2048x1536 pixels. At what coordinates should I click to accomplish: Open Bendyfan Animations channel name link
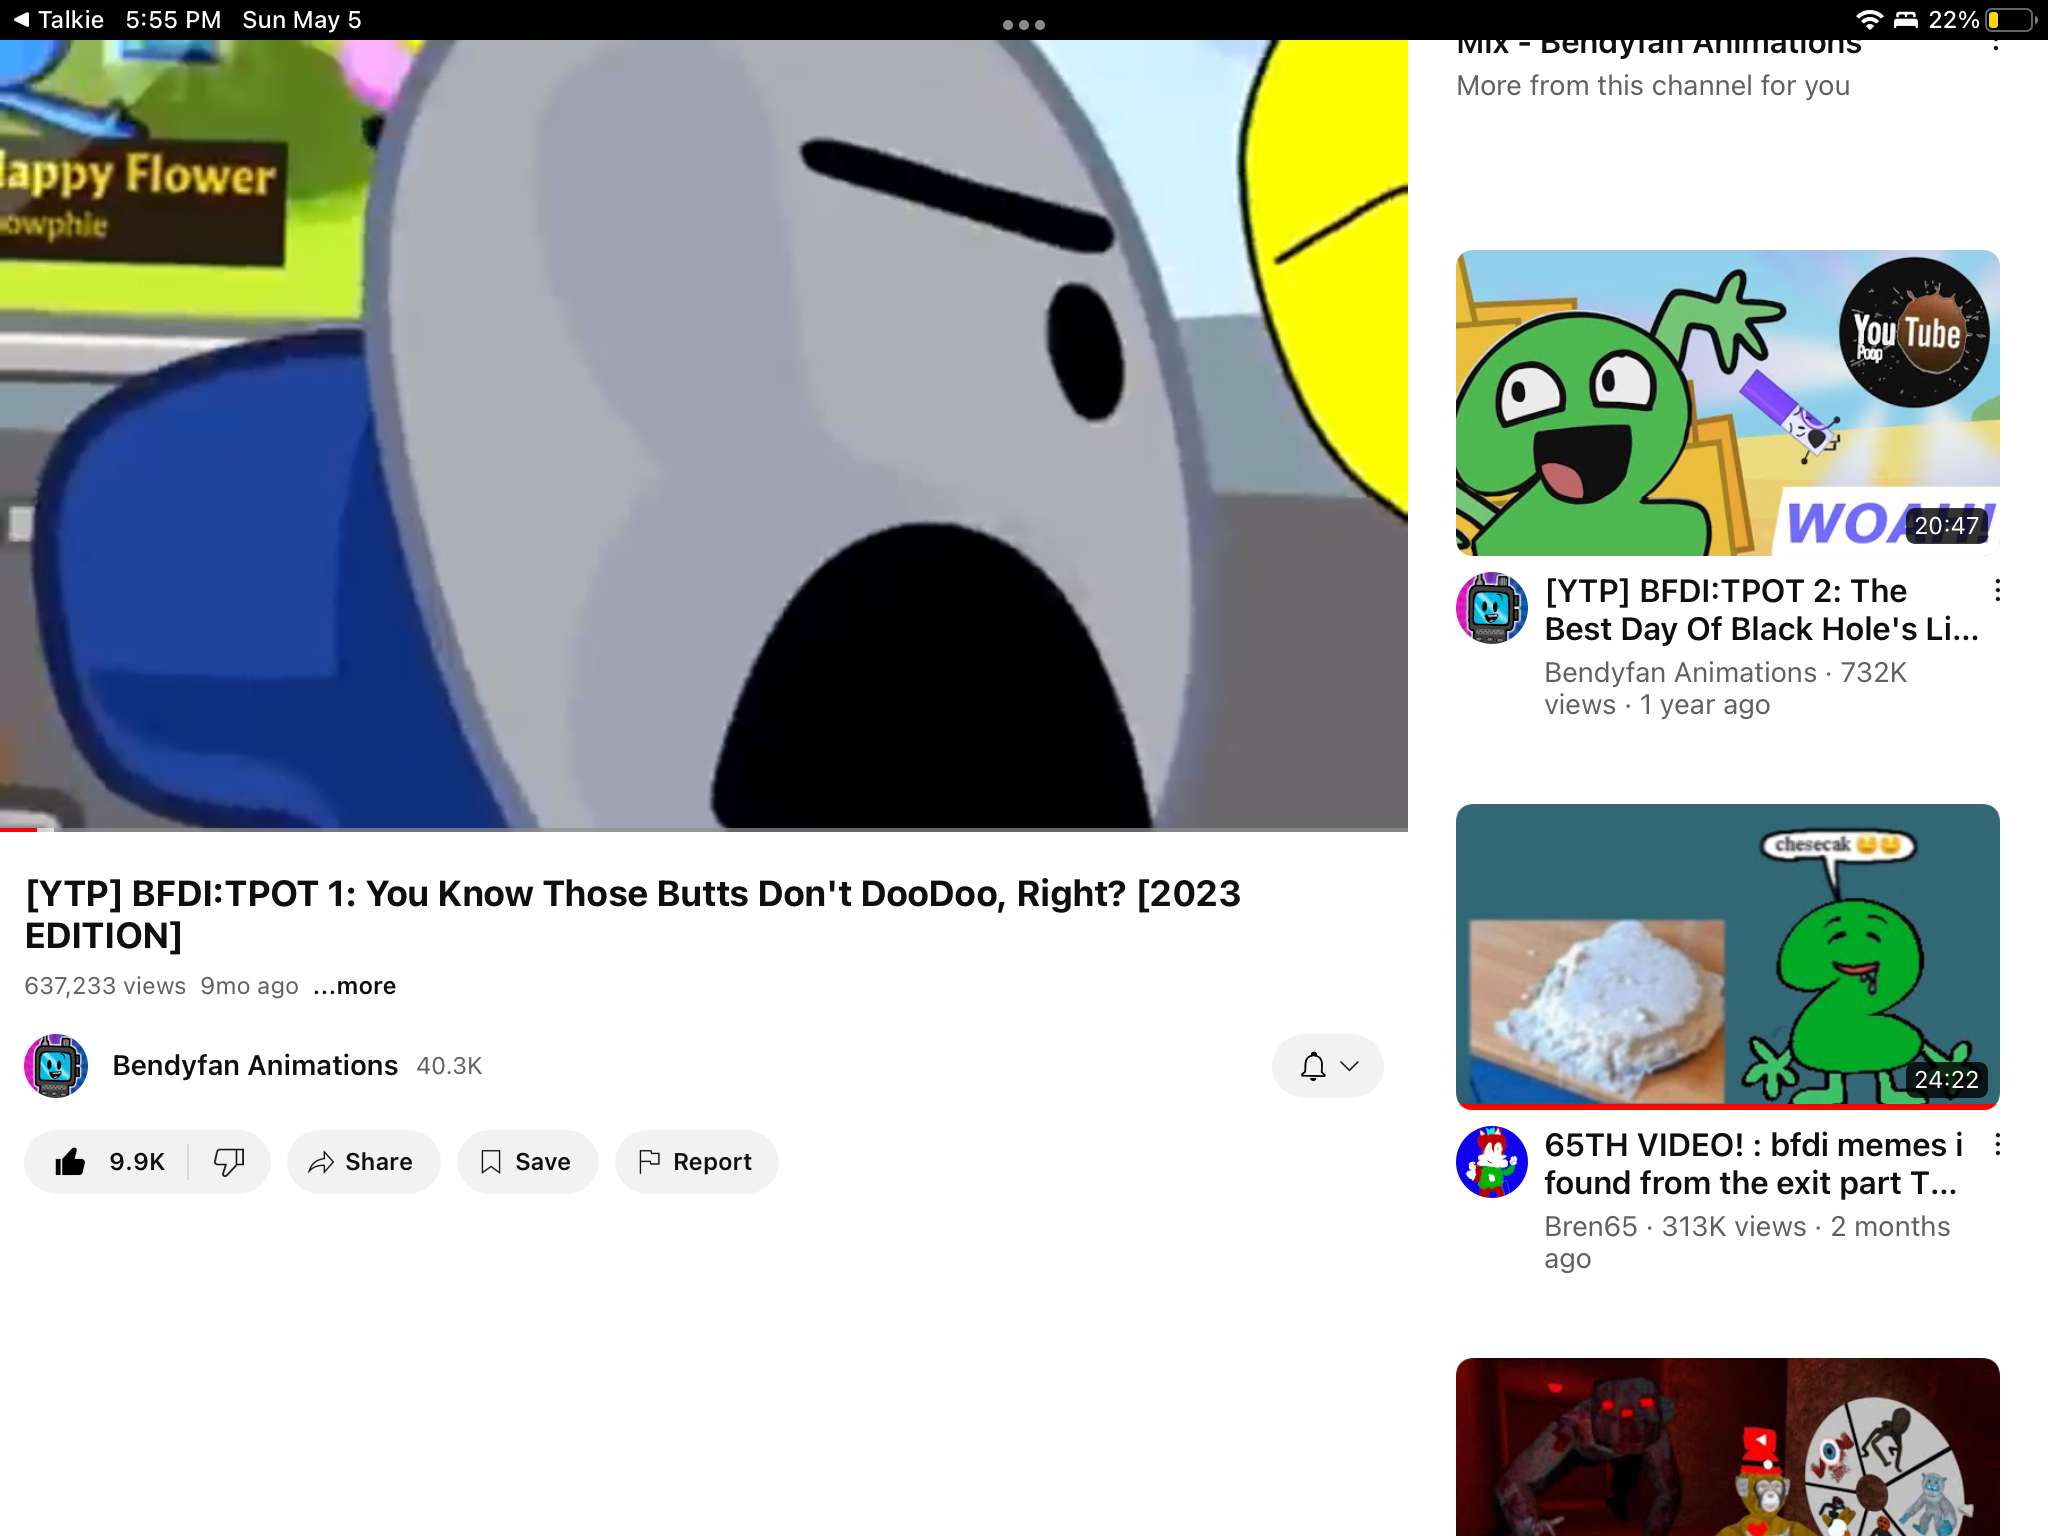tap(255, 1066)
